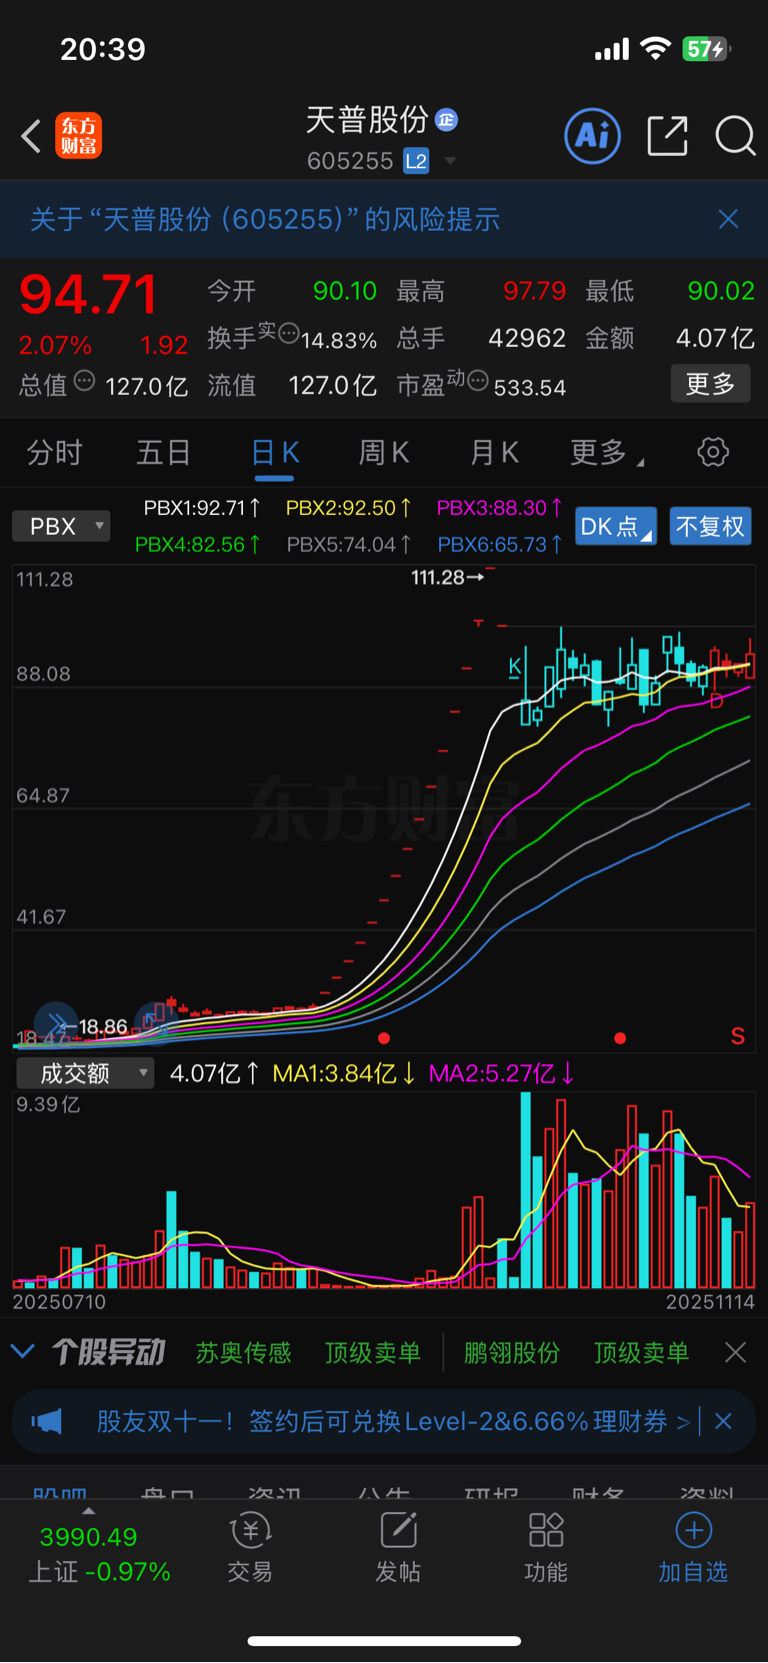Open the search magnifier icon

pos(735,136)
